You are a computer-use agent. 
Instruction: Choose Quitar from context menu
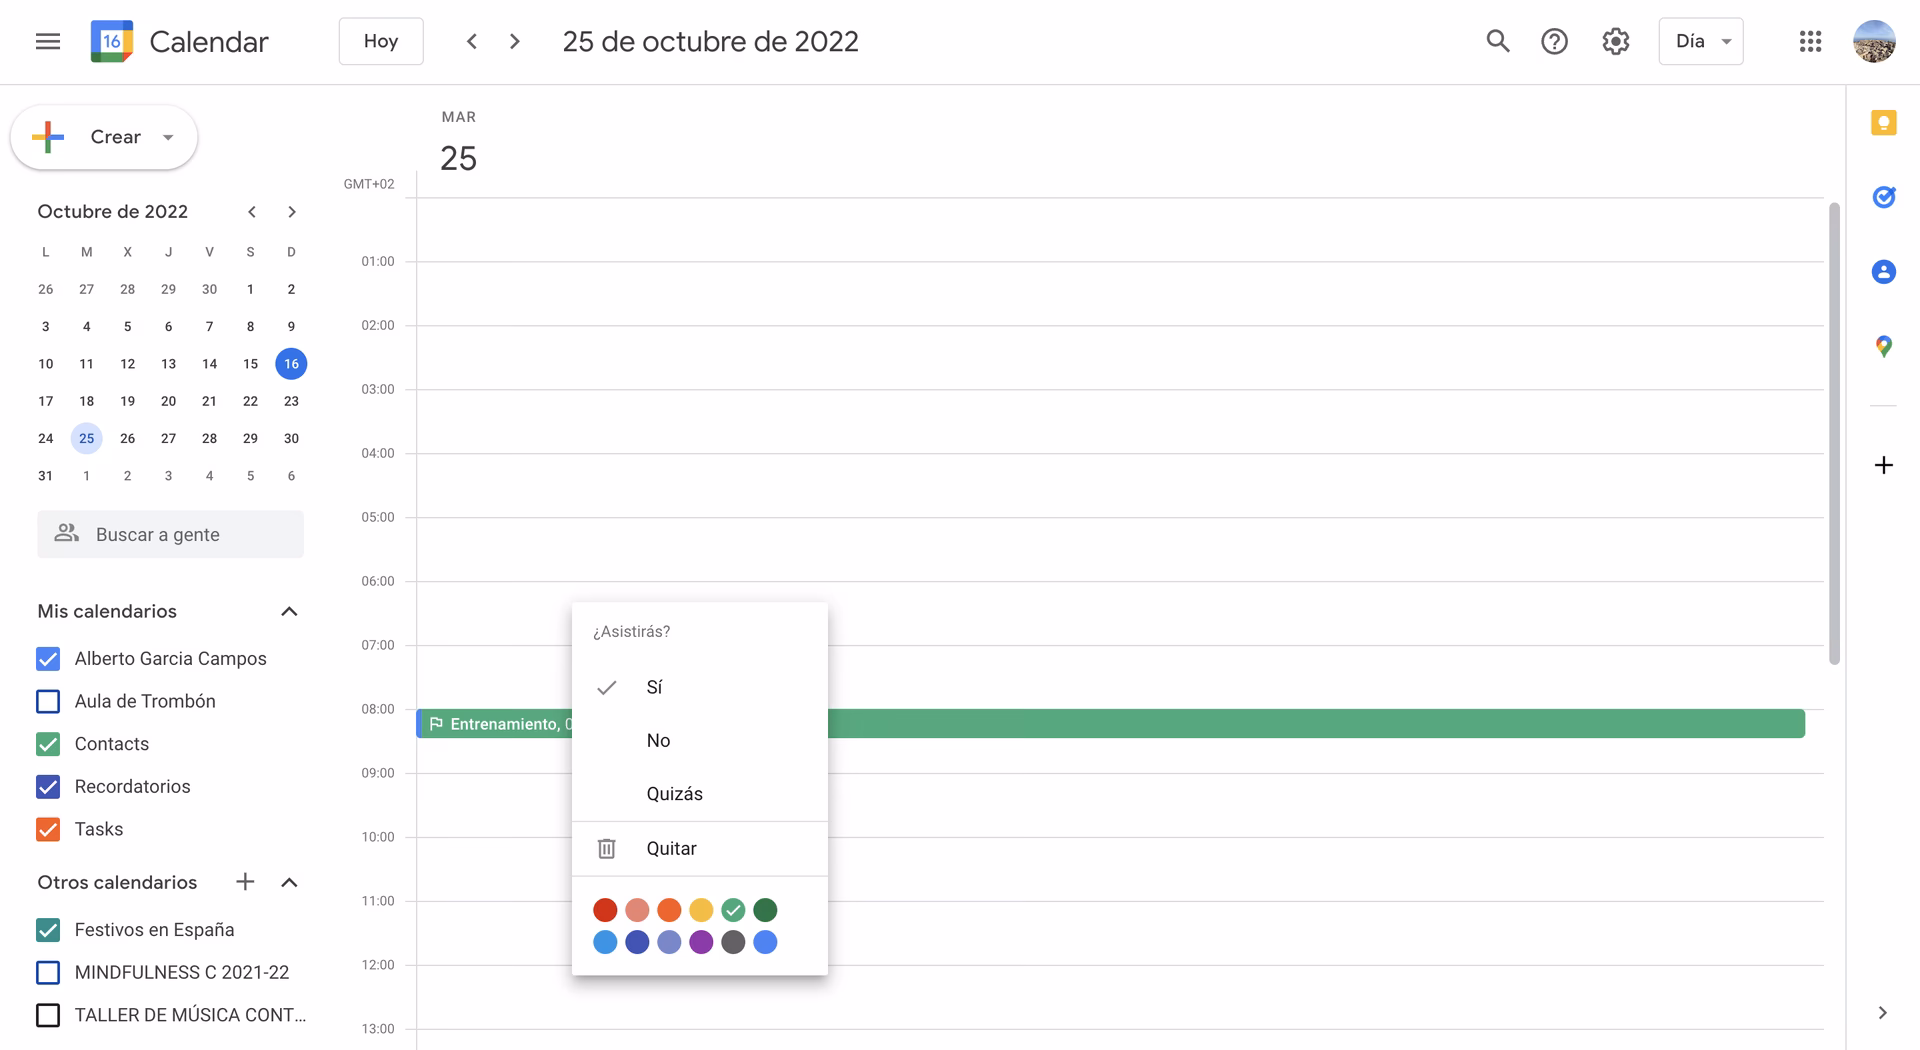(x=700, y=848)
